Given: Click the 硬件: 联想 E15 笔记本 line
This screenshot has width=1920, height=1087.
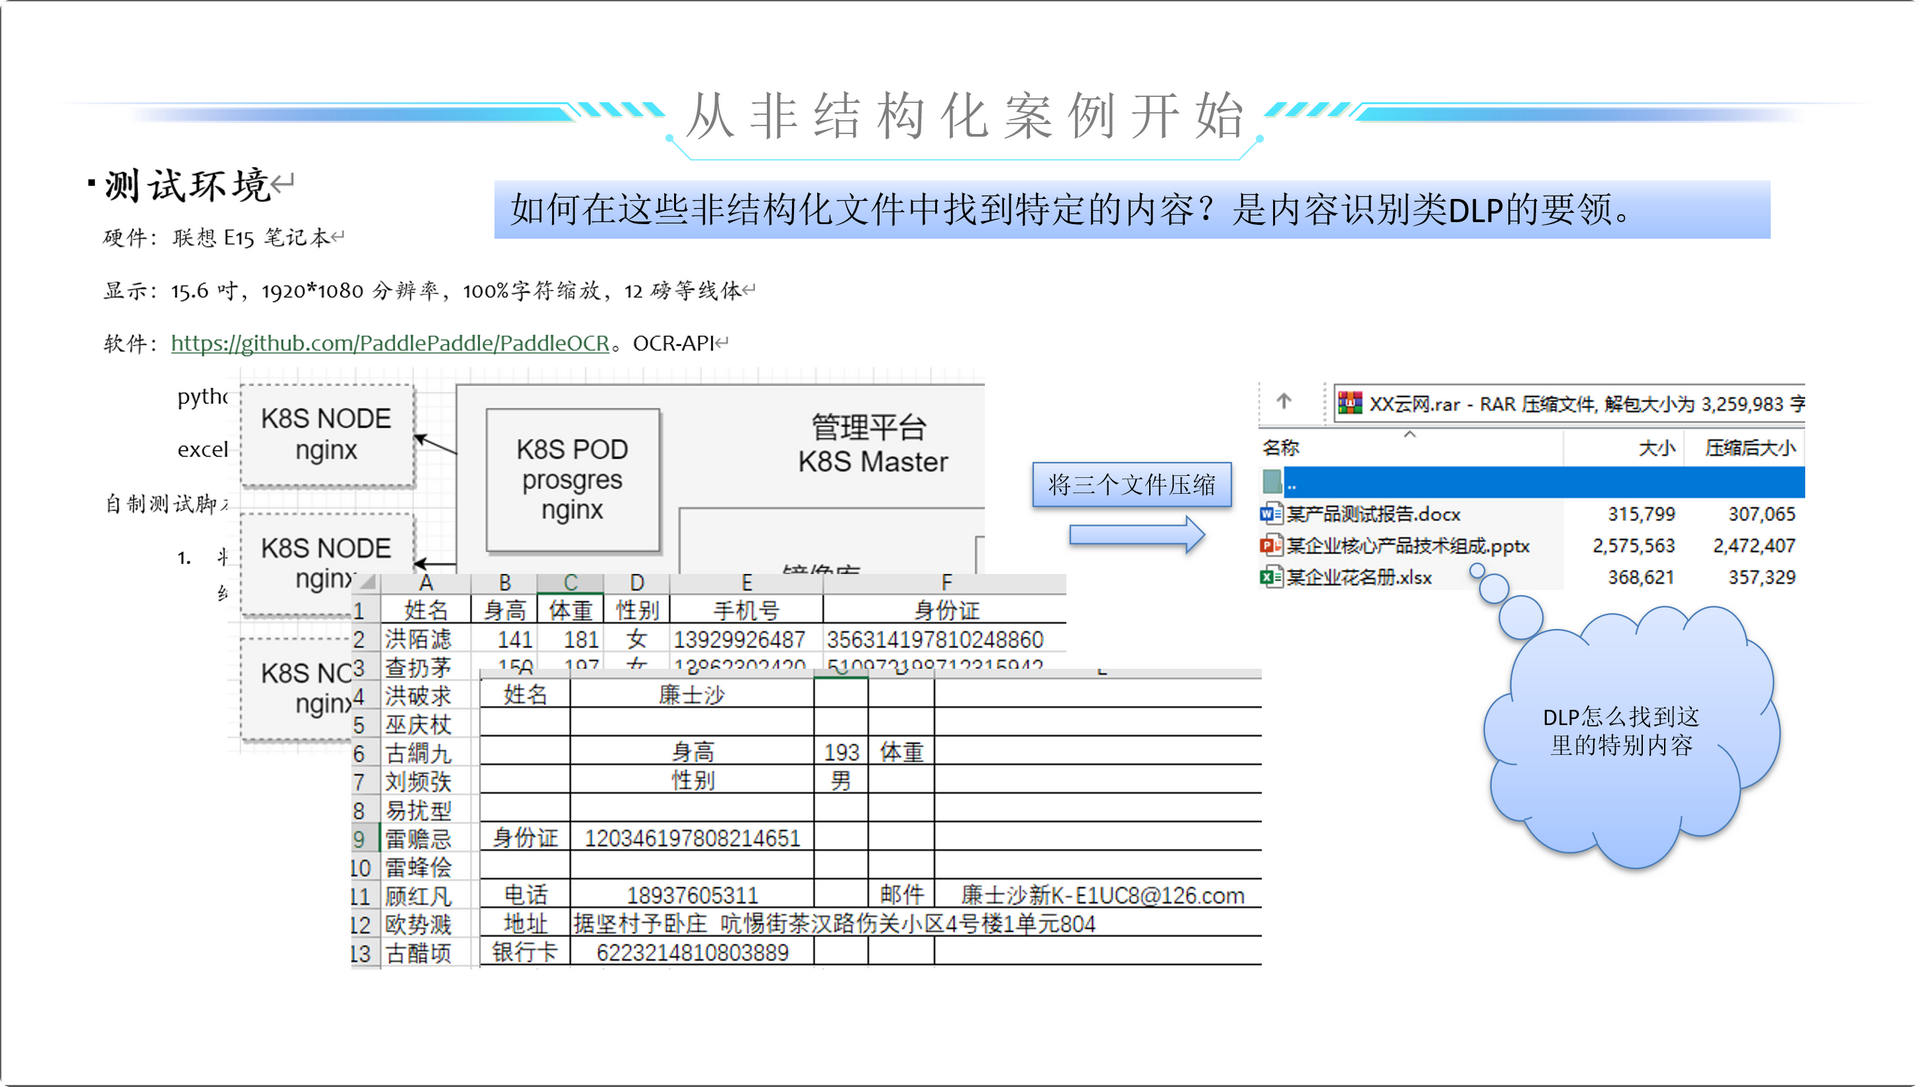Looking at the screenshot, I should tap(217, 237).
